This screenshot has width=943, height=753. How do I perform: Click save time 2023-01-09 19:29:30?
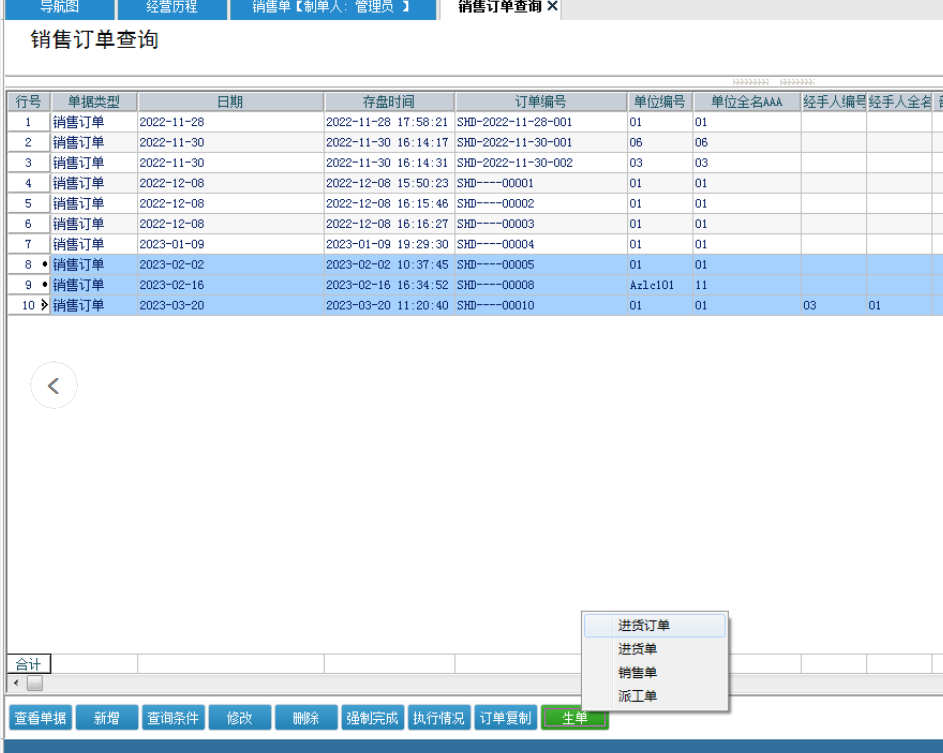(x=389, y=245)
